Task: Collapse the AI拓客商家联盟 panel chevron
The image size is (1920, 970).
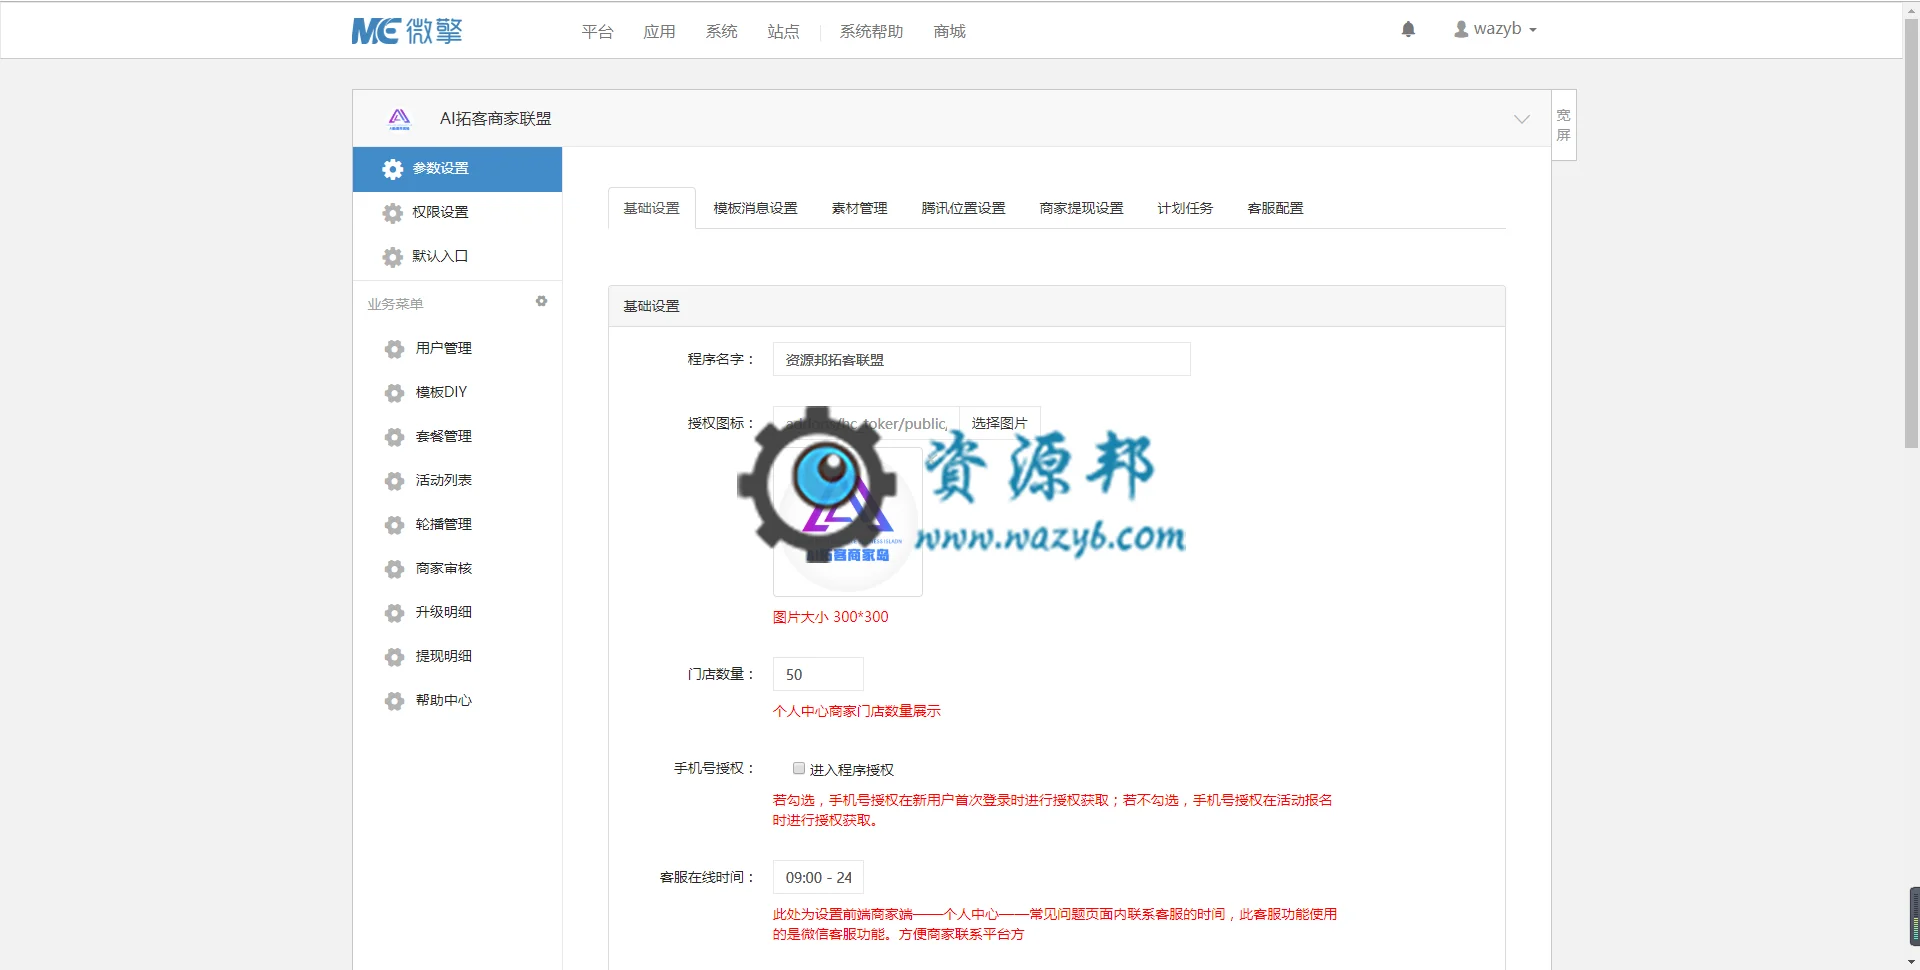Action: [1521, 119]
